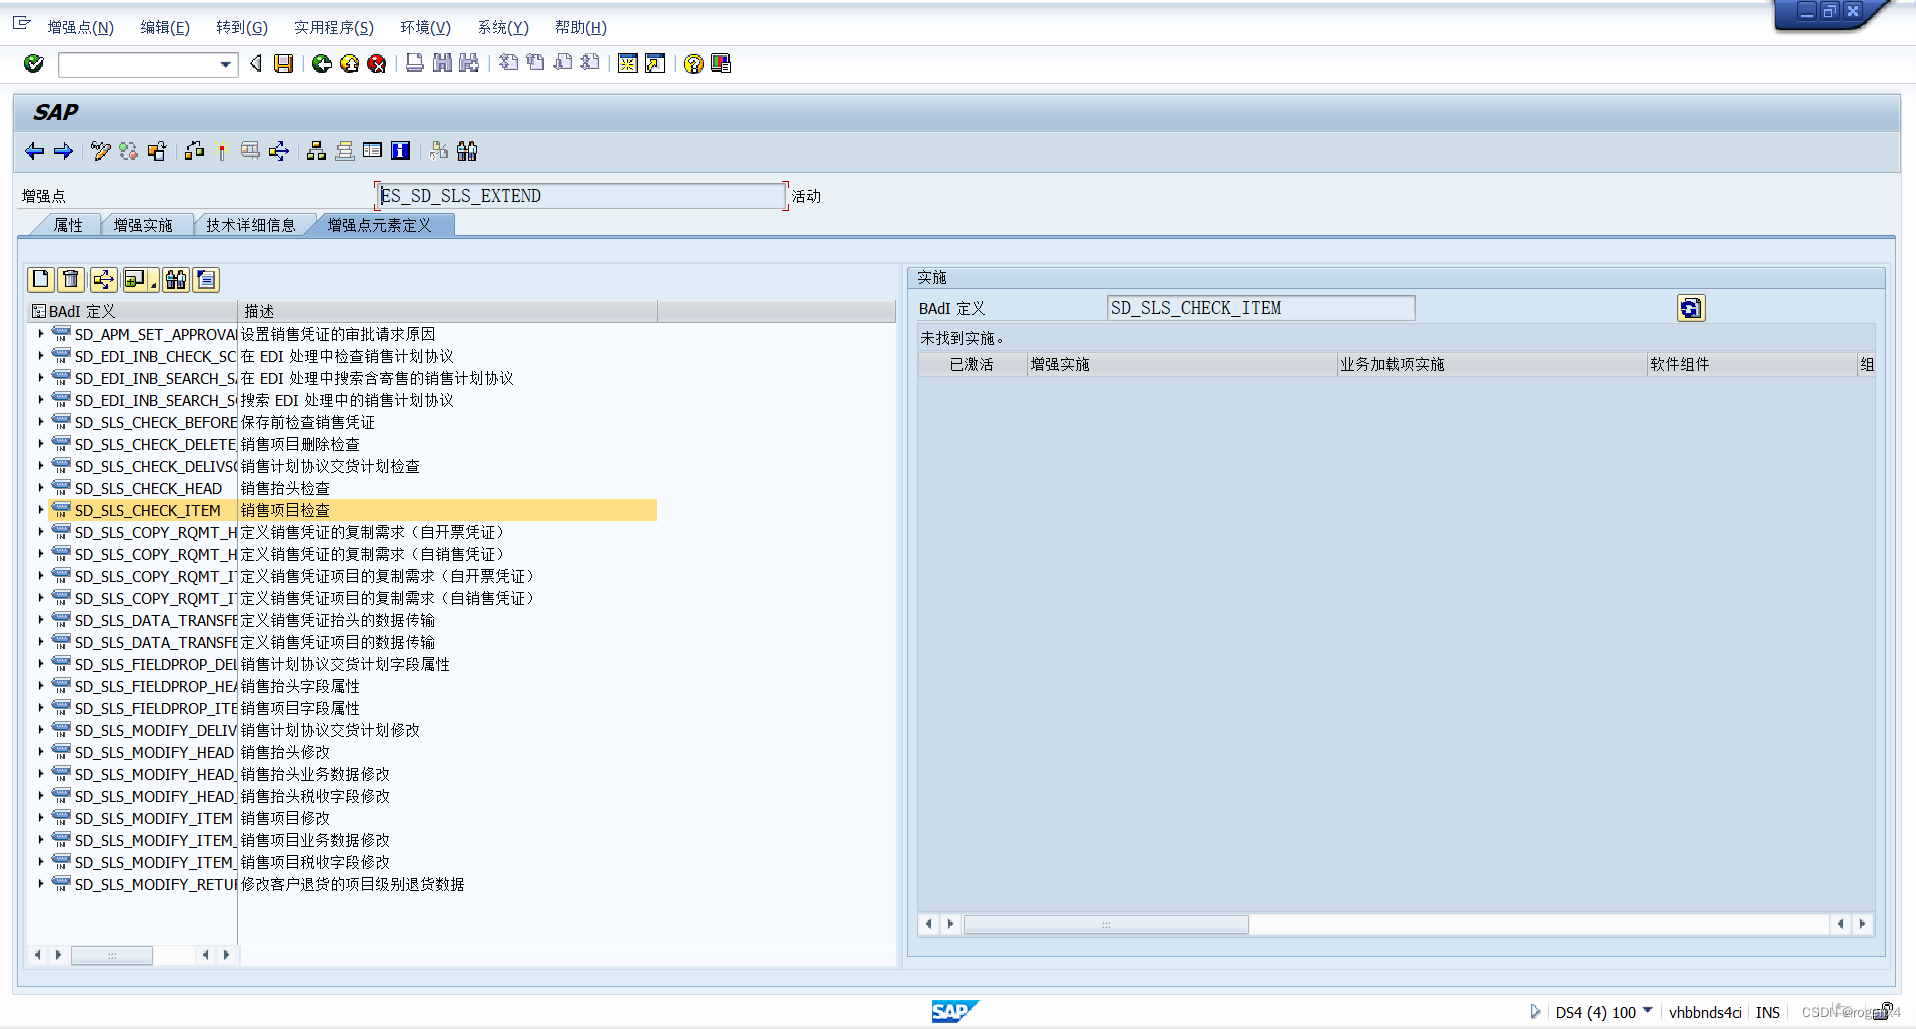The height and width of the screenshot is (1029, 1916).
Task: Open the 帮助(H) menu
Action: (581, 28)
